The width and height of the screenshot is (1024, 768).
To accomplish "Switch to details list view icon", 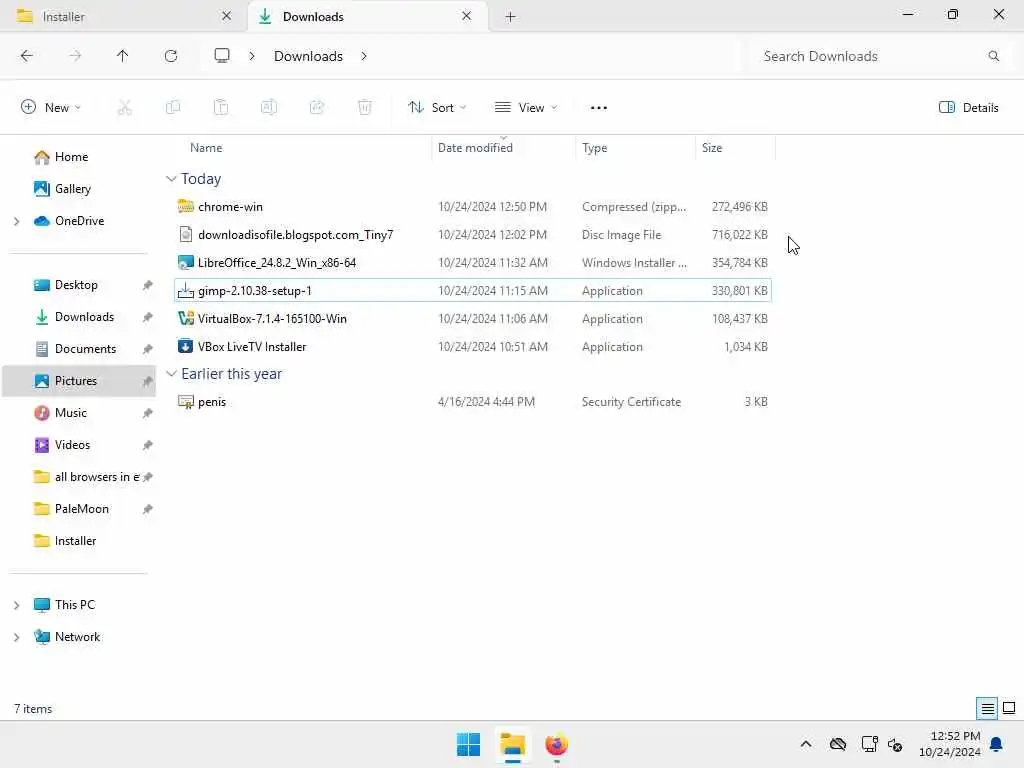I will point(987,708).
